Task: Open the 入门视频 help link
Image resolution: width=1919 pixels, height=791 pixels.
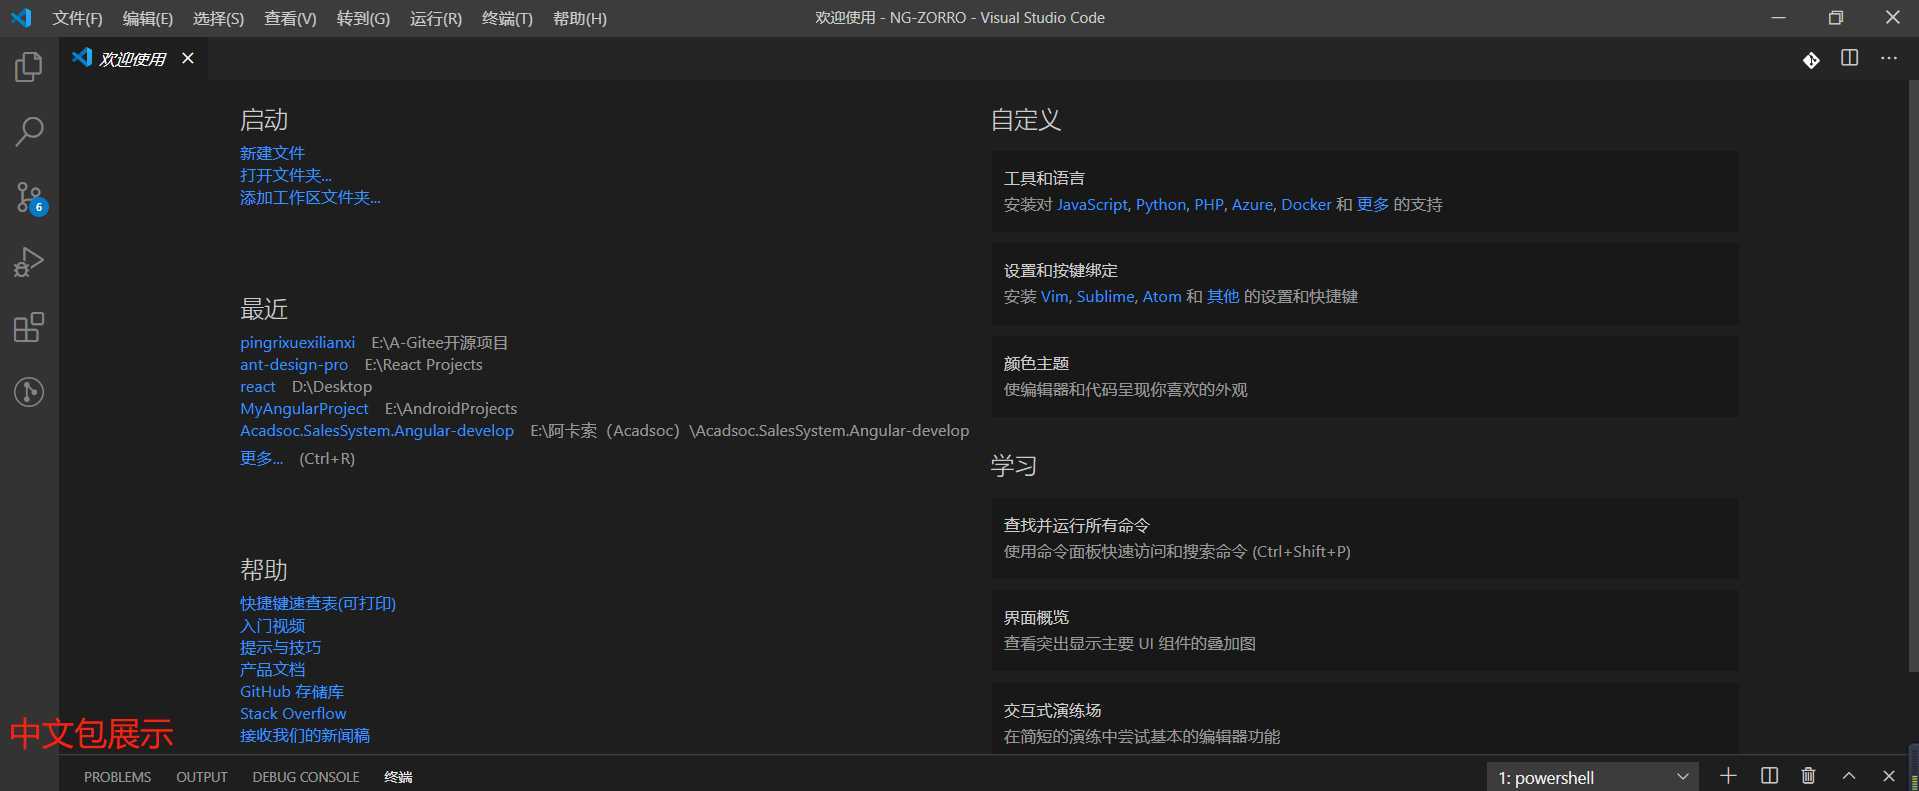Action: [x=273, y=625]
